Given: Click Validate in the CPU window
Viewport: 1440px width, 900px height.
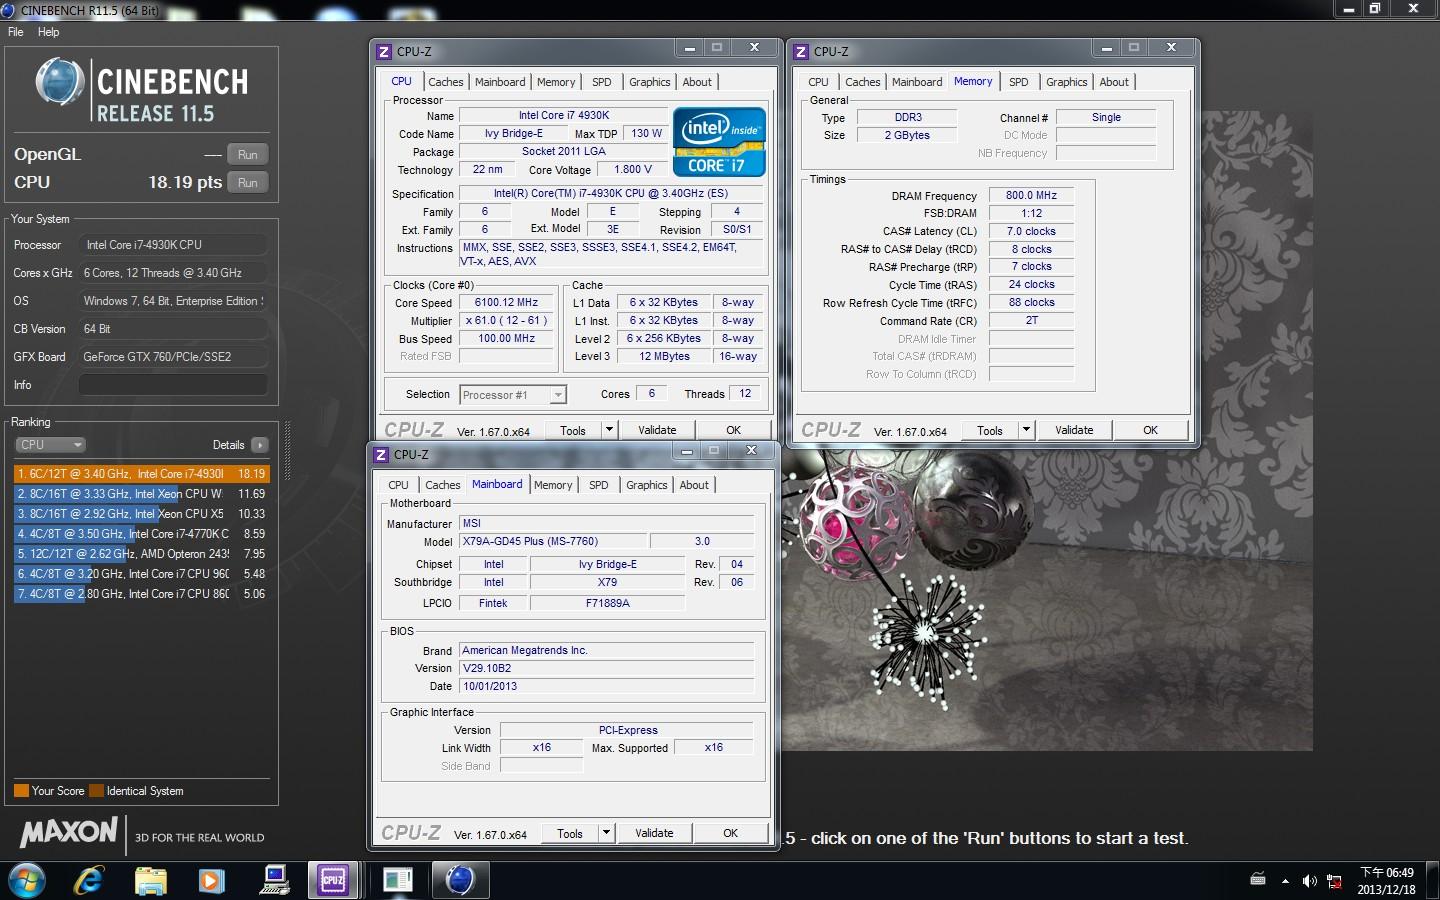Looking at the screenshot, I should [657, 430].
